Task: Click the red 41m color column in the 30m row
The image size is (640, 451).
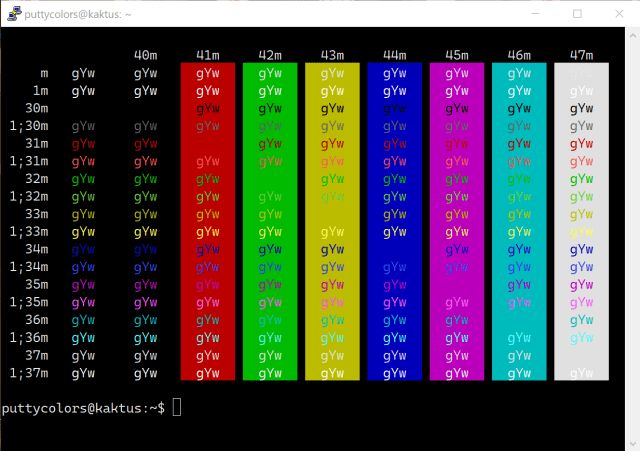Action: pyautogui.click(x=208, y=108)
